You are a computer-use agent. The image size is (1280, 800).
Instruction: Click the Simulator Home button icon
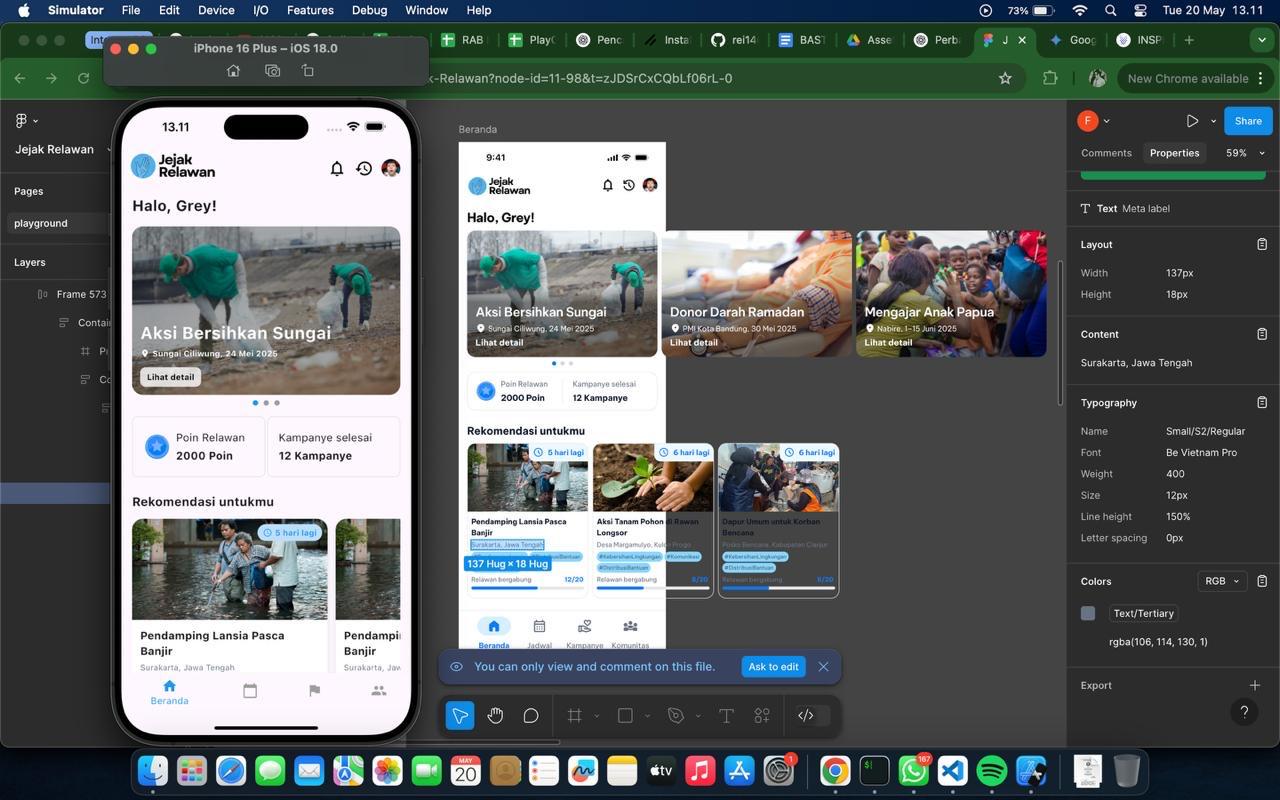tap(233, 71)
